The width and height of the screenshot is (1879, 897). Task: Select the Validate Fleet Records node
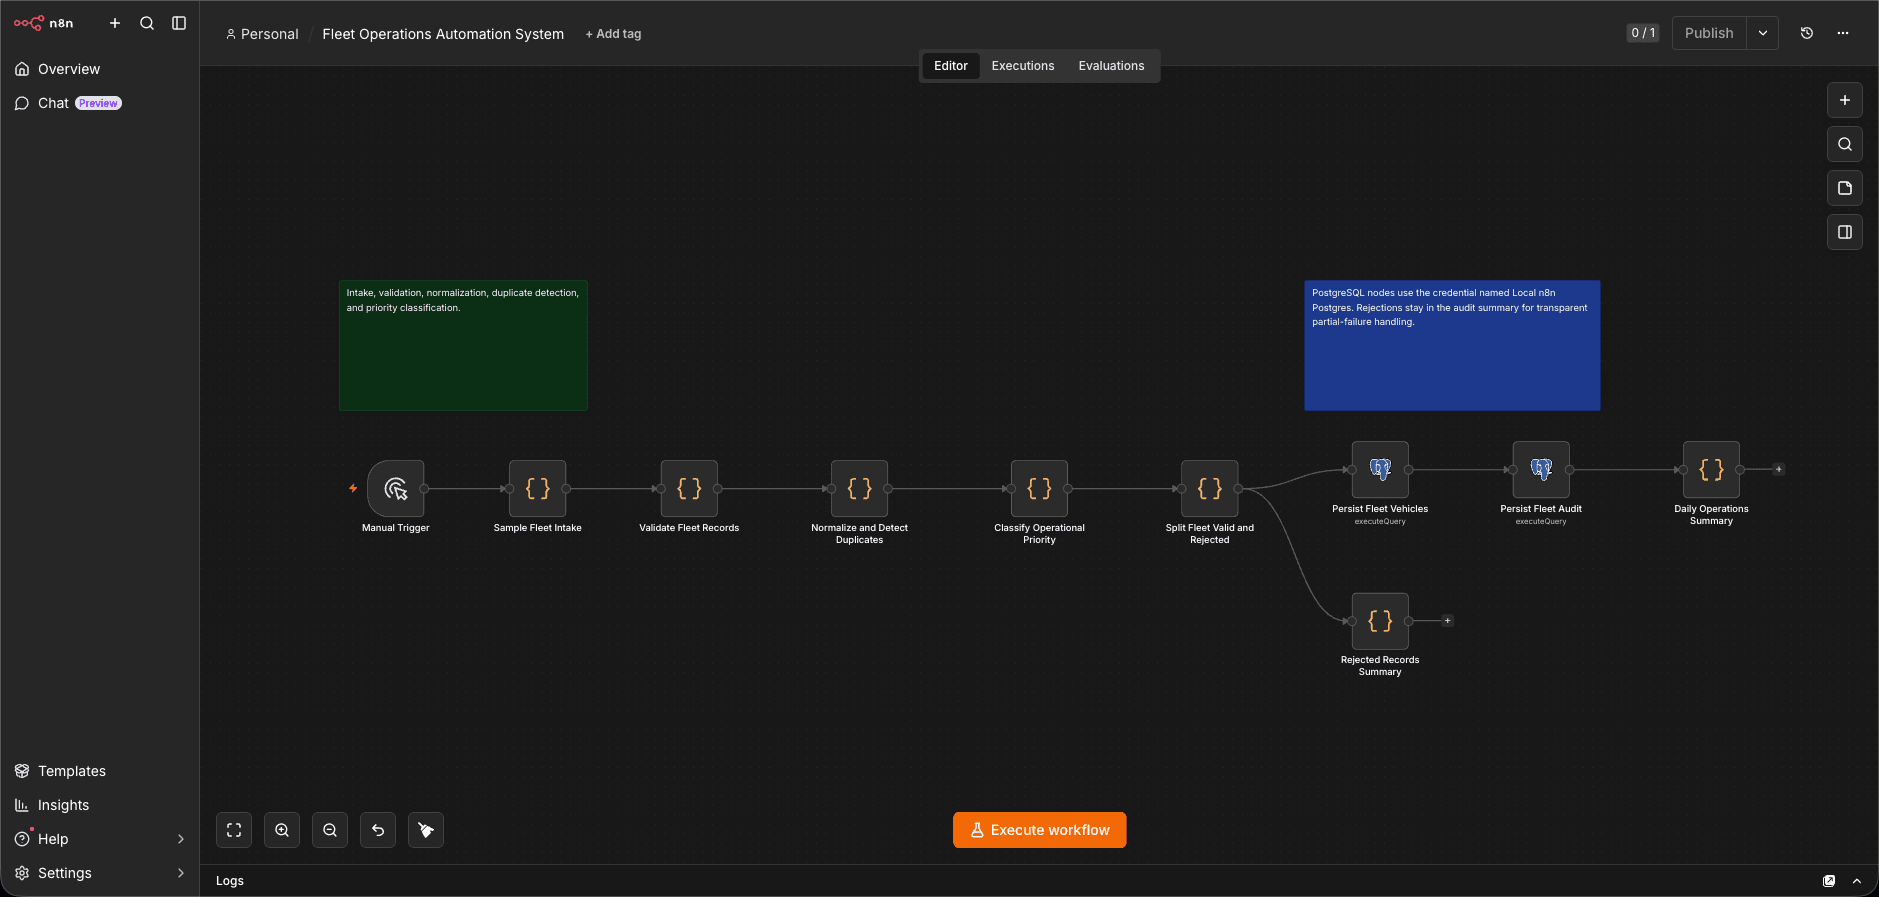click(x=689, y=489)
